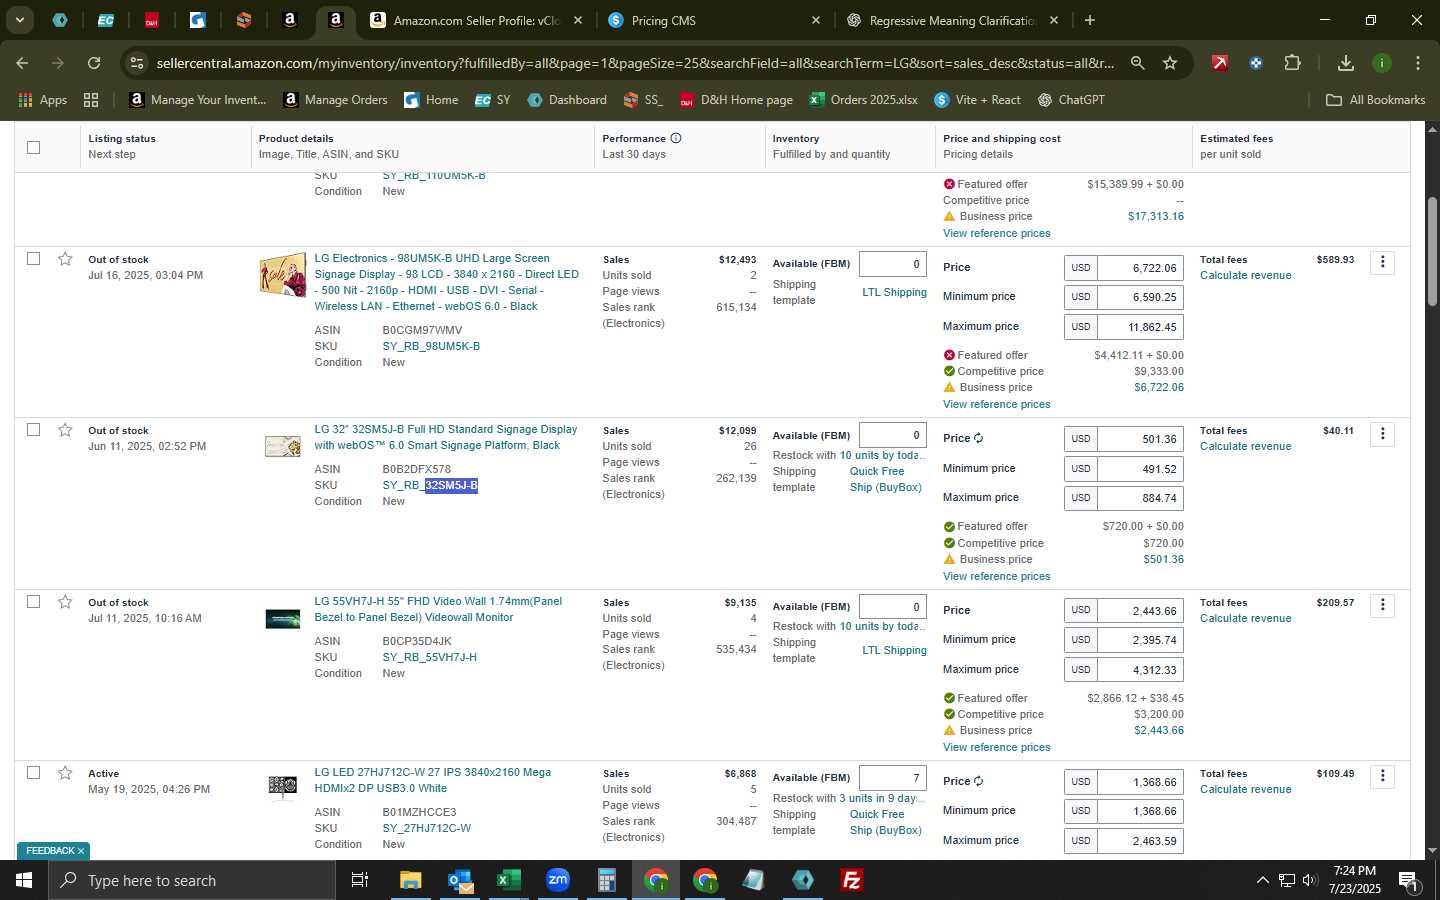
Task: Switch to Amazon Seller Profile tab
Action: click(x=477, y=20)
